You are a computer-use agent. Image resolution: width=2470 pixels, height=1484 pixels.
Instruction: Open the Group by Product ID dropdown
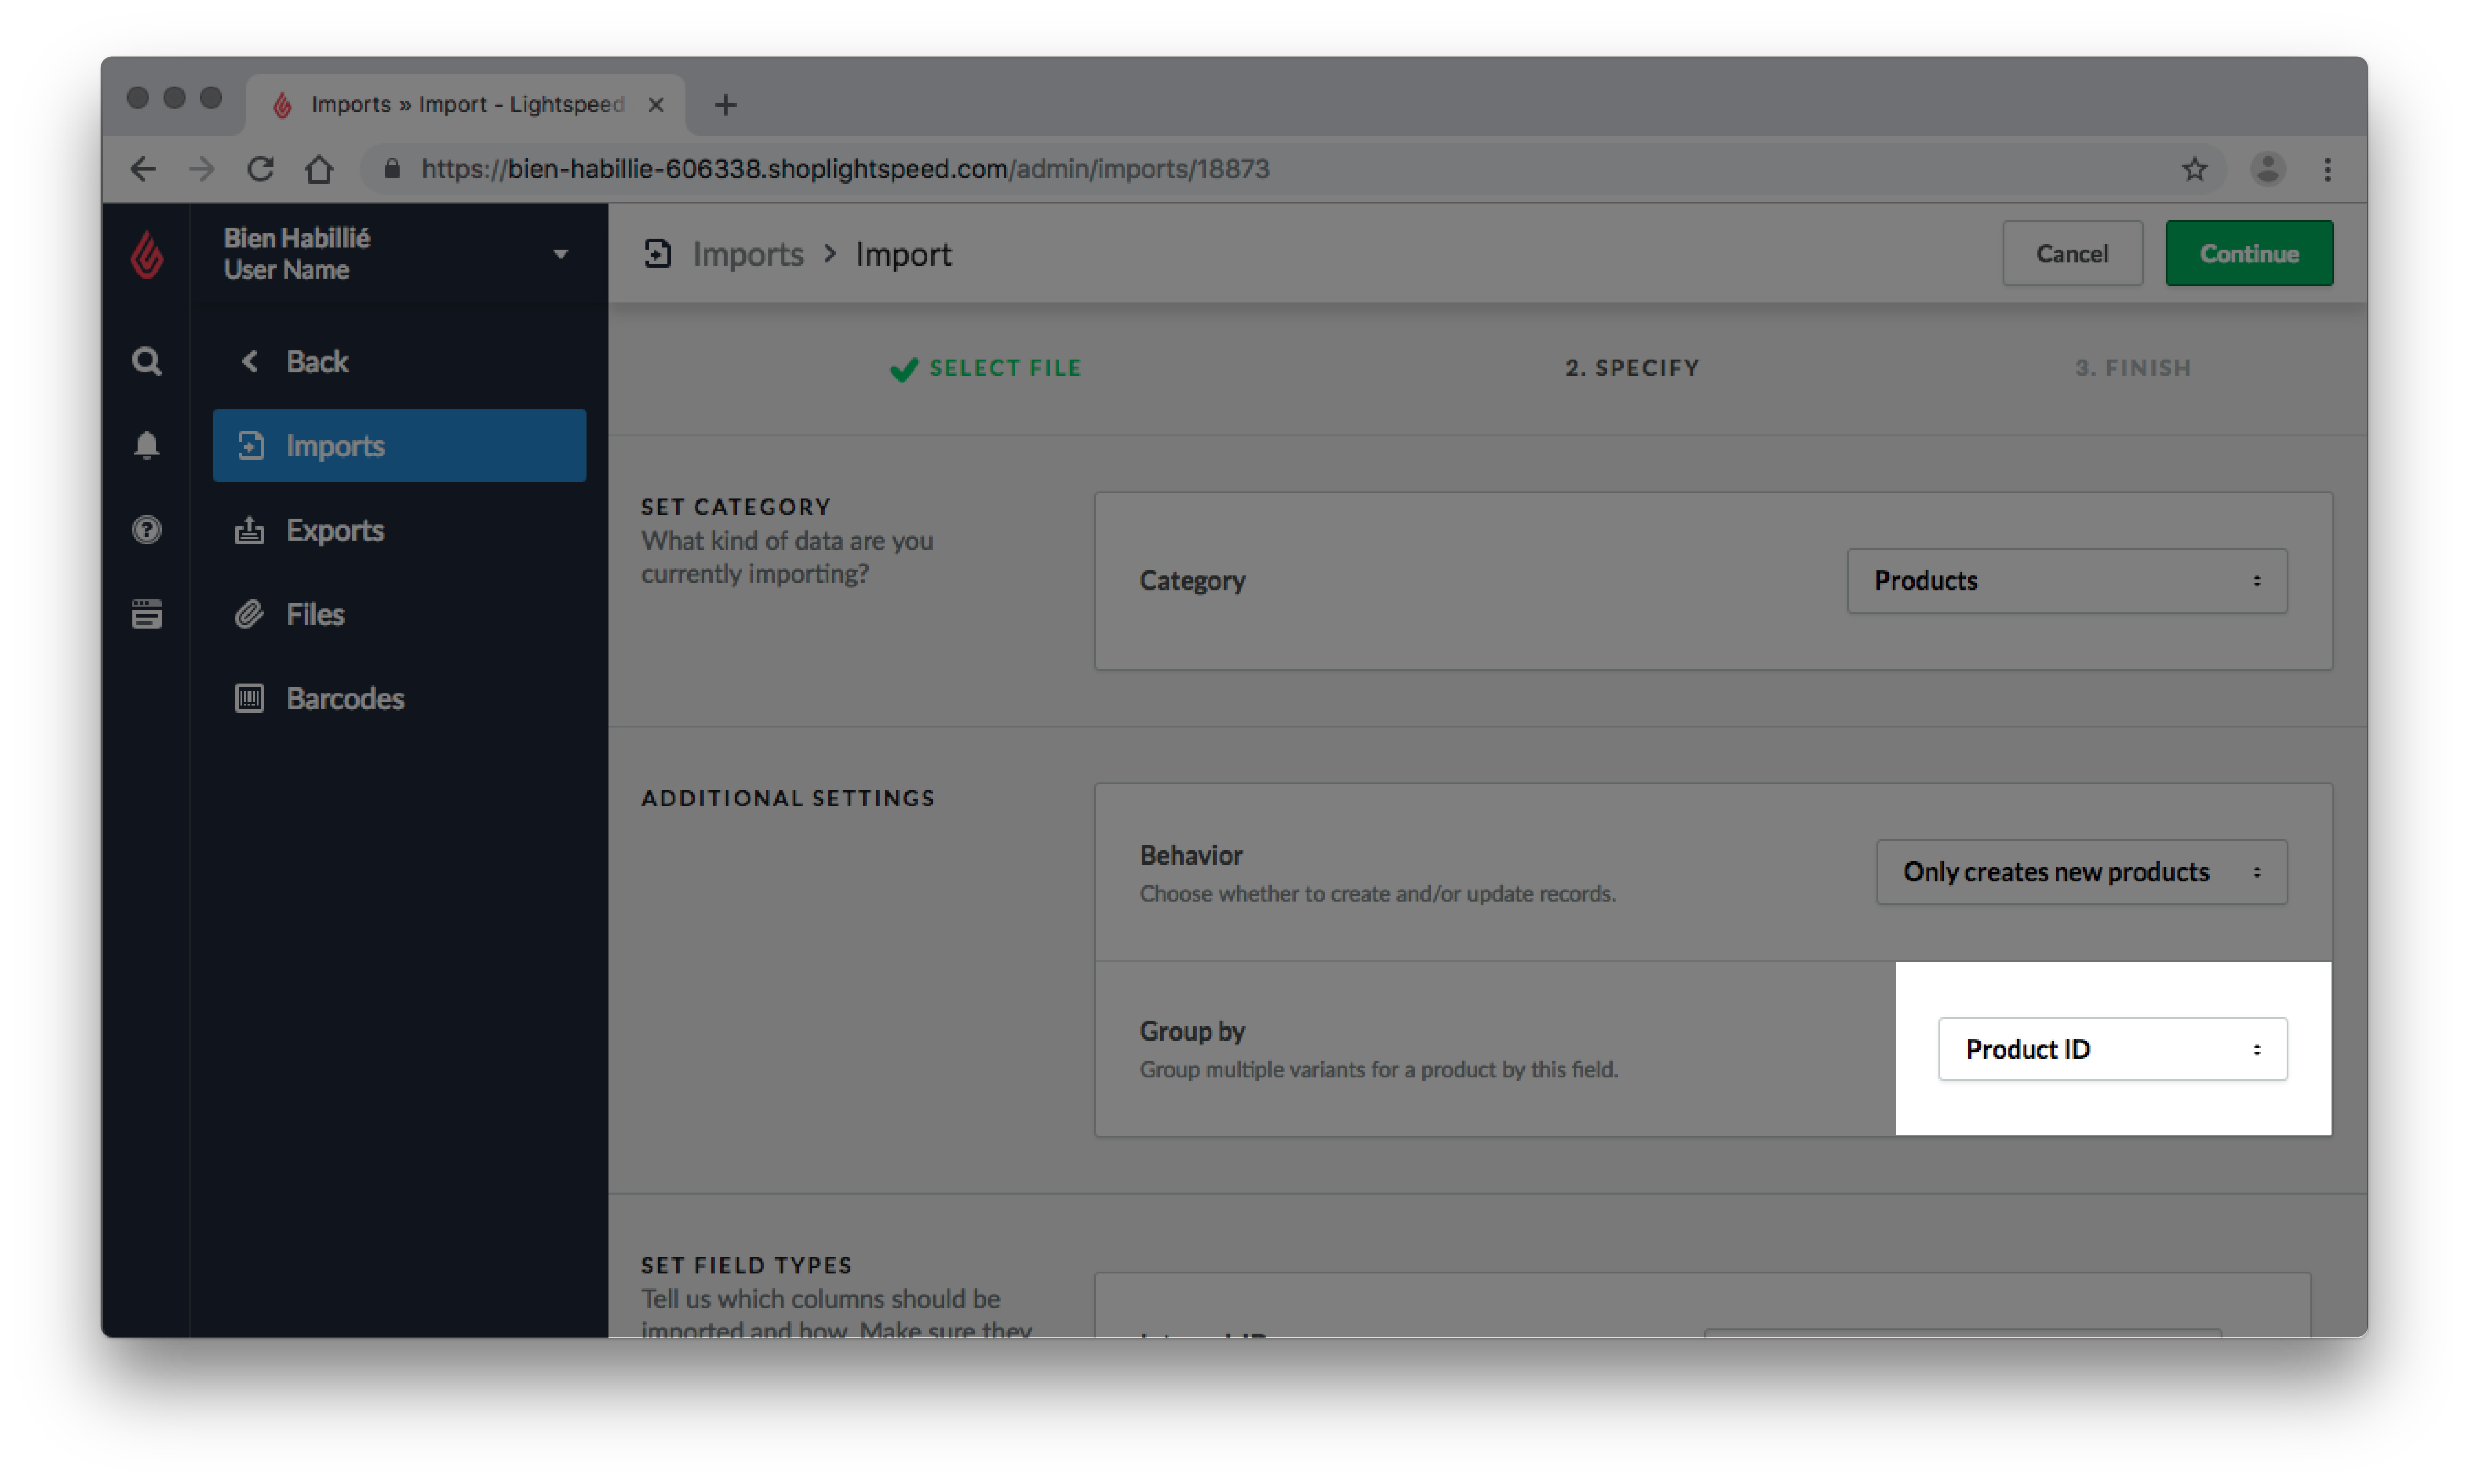pyautogui.click(x=2112, y=1049)
